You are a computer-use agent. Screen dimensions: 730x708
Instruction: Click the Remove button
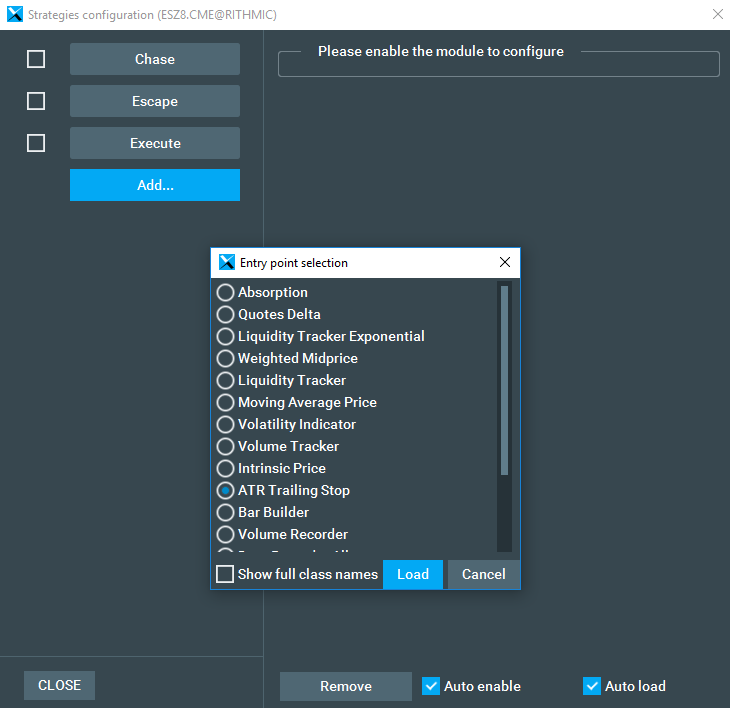346,686
